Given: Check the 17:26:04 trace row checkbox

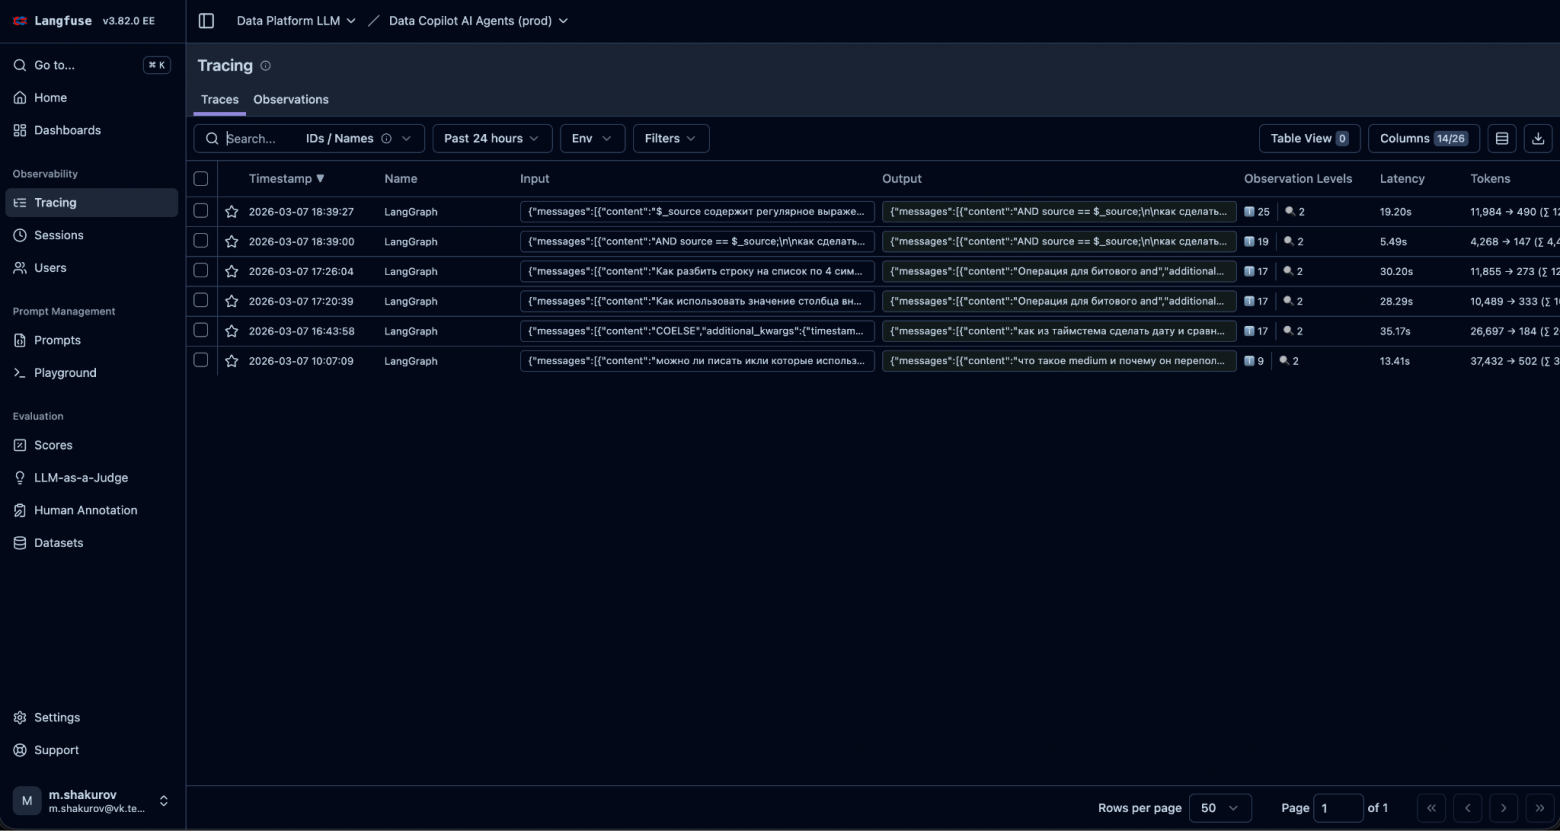Looking at the screenshot, I should 201,271.
